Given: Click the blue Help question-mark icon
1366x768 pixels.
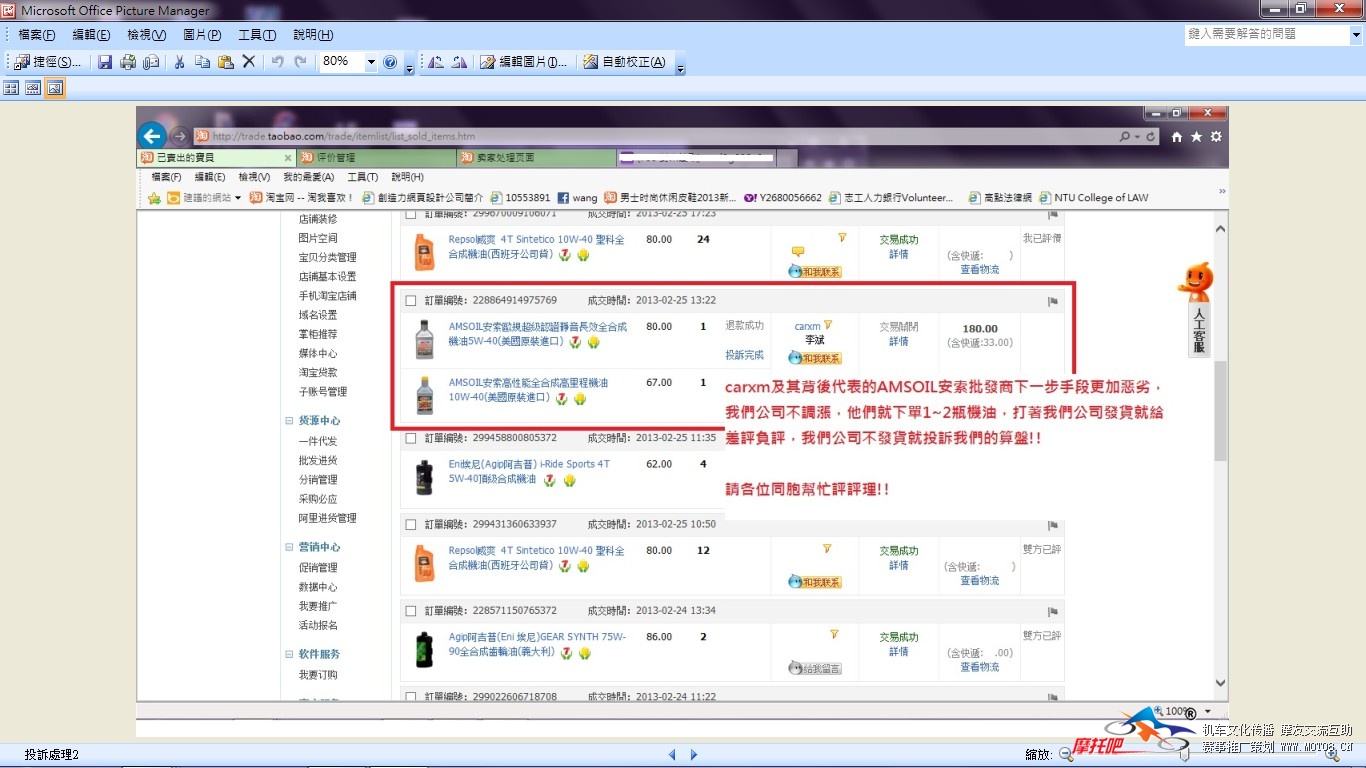Looking at the screenshot, I should (x=390, y=62).
